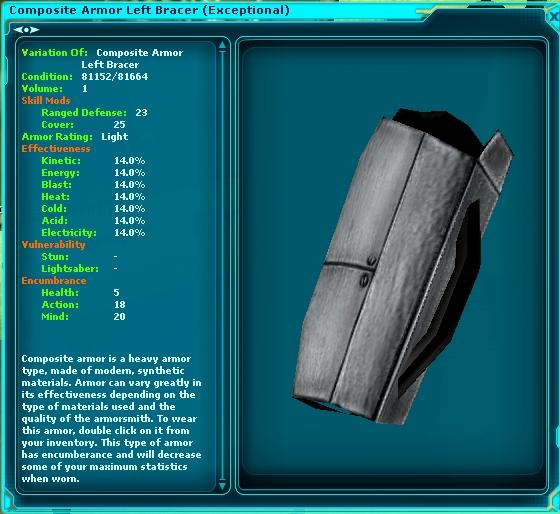Click the 'Volume:' attribute row

coord(54,89)
